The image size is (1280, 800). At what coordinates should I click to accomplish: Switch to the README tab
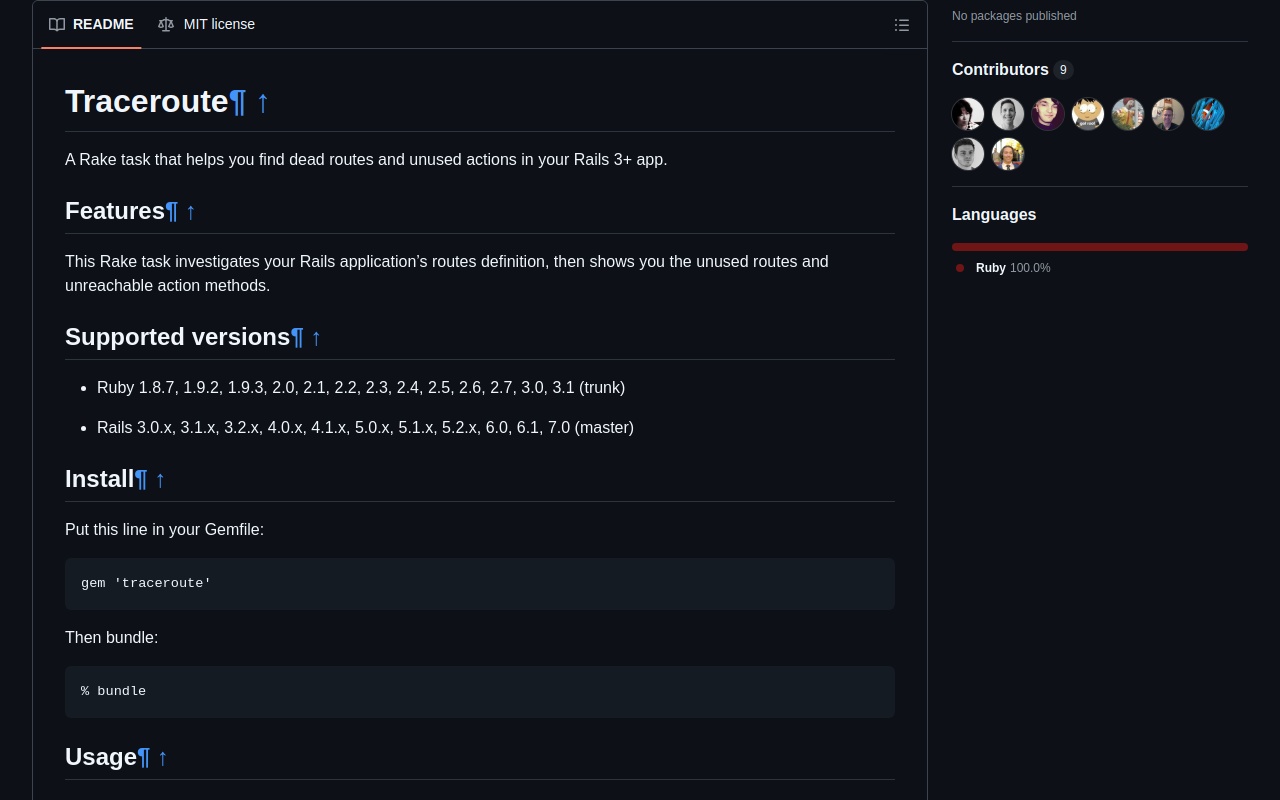[103, 24]
